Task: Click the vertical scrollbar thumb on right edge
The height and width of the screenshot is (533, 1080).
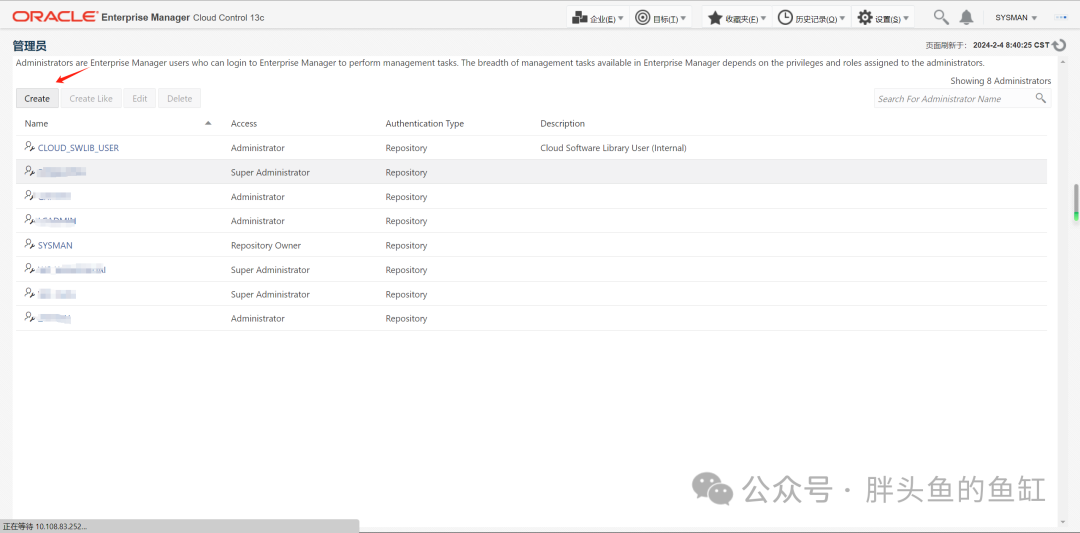Action: (x=1076, y=202)
